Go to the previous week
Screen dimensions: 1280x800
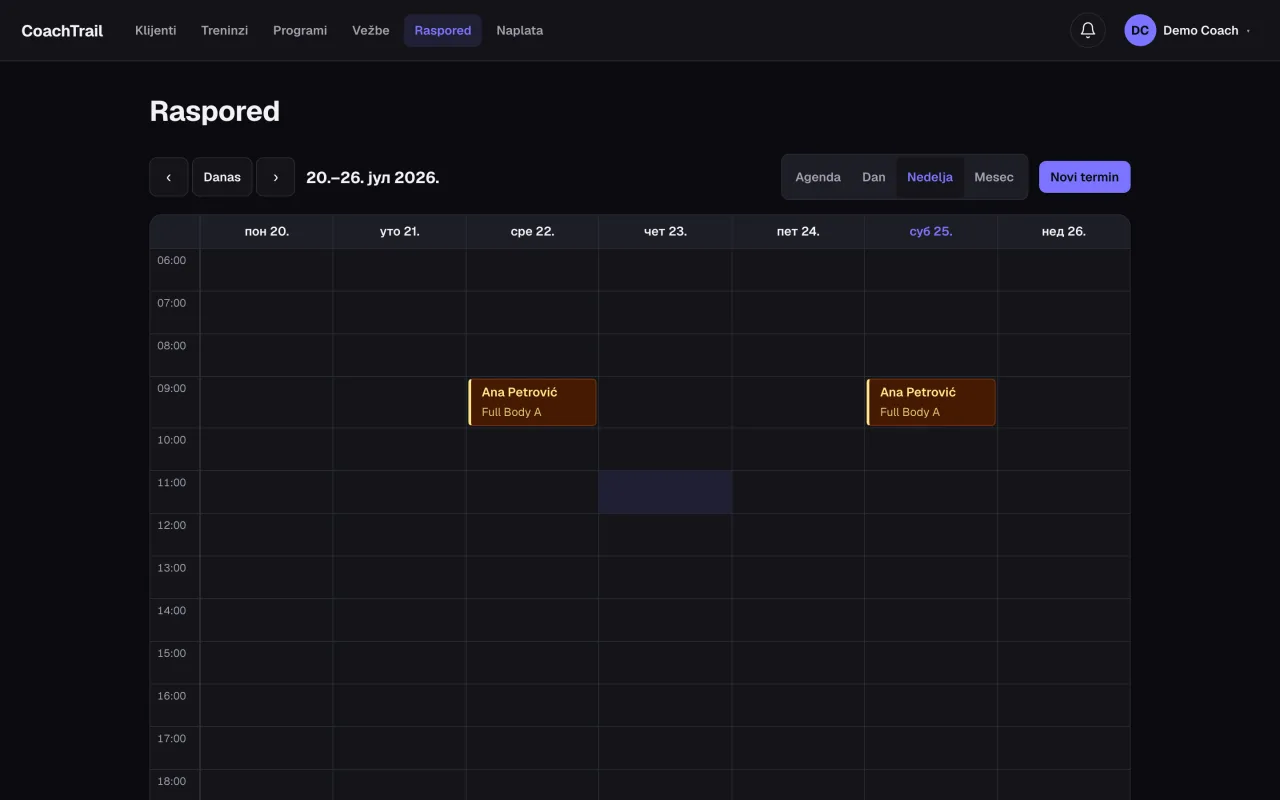(x=169, y=177)
